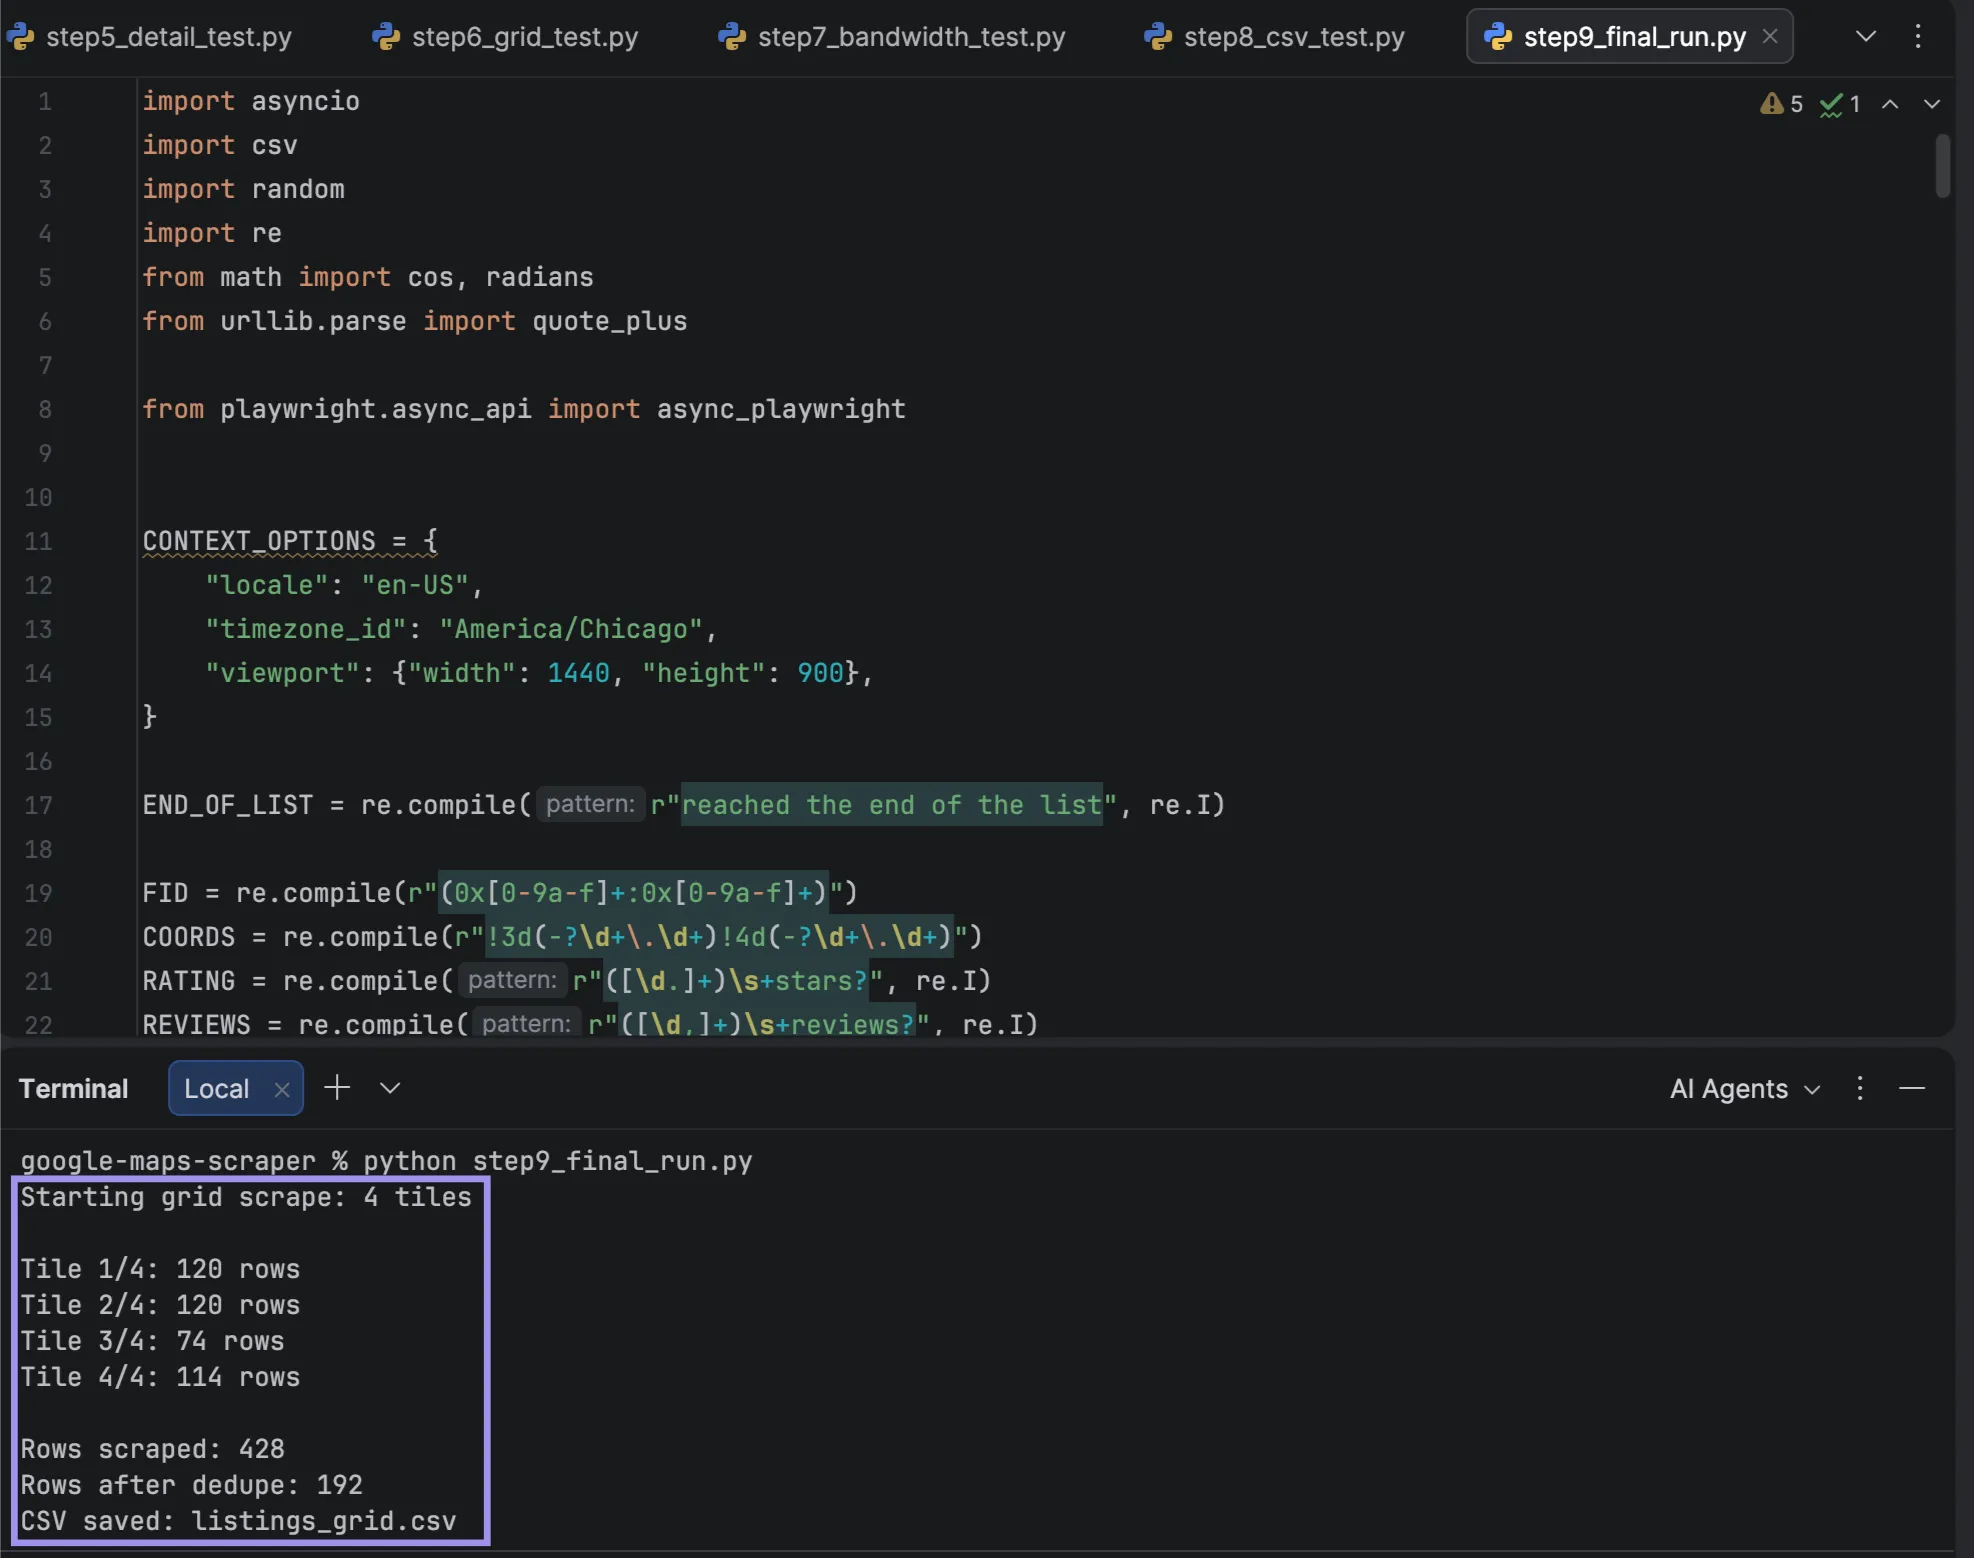Screen dimensions: 1974x1558
Task: Click the terminal command 'python step9_final_run.py'
Action: click(558, 1161)
